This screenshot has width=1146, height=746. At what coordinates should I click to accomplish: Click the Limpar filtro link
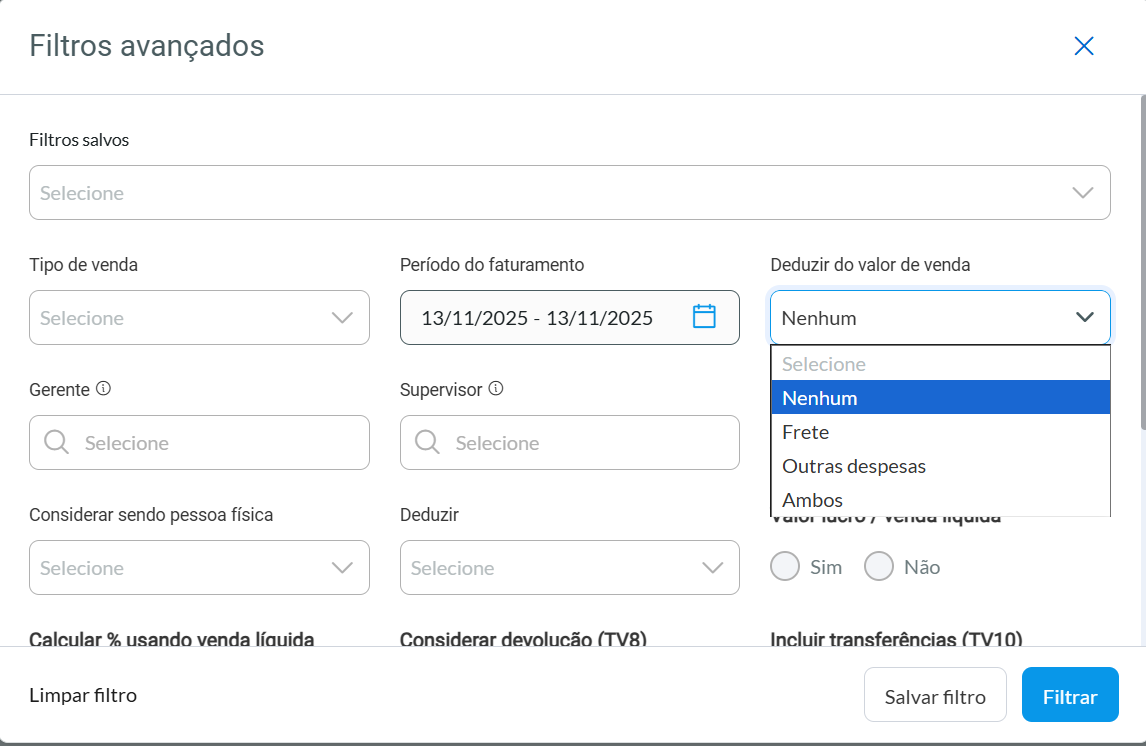pyautogui.click(x=83, y=694)
